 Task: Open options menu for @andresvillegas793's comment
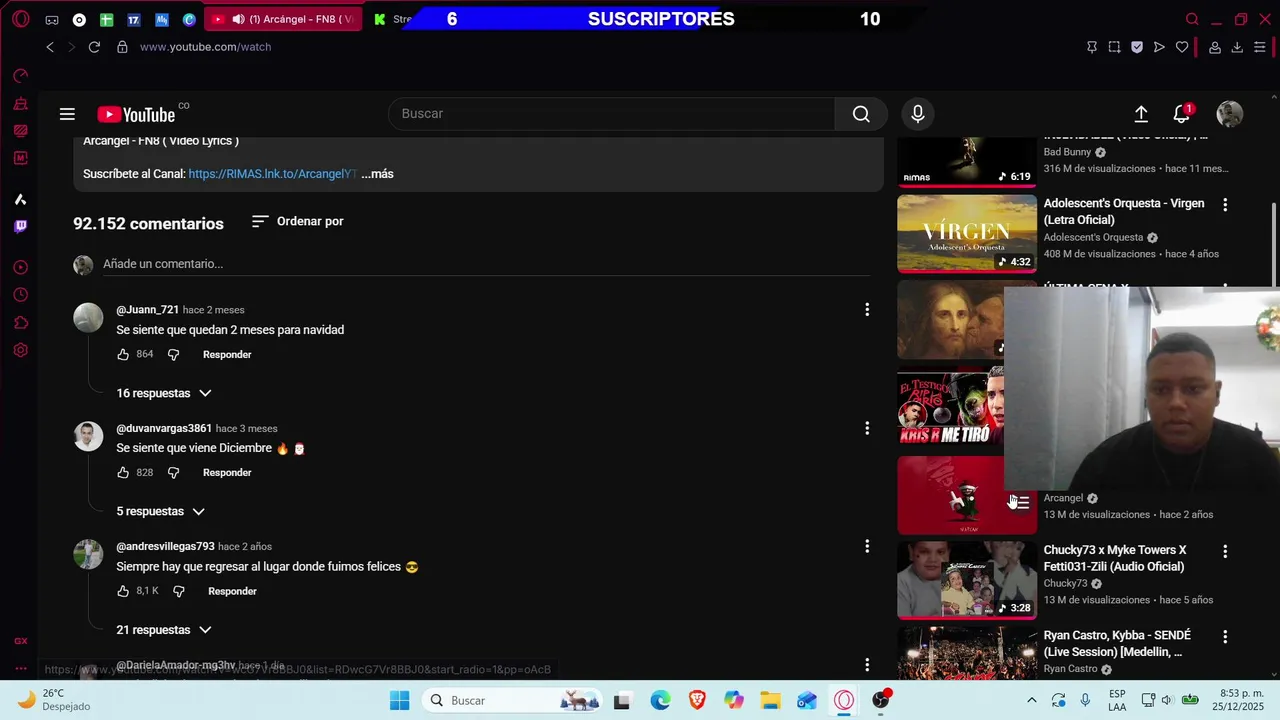[x=867, y=546]
